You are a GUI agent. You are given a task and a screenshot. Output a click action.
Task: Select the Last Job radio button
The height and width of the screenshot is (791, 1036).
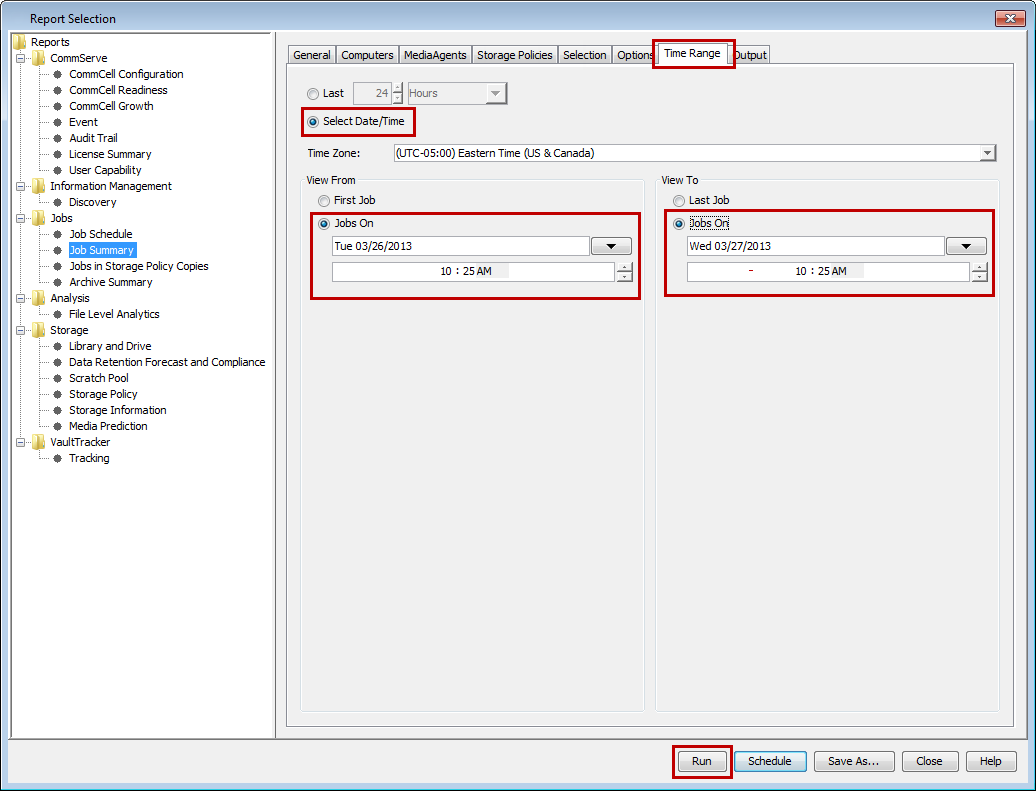(x=679, y=201)
